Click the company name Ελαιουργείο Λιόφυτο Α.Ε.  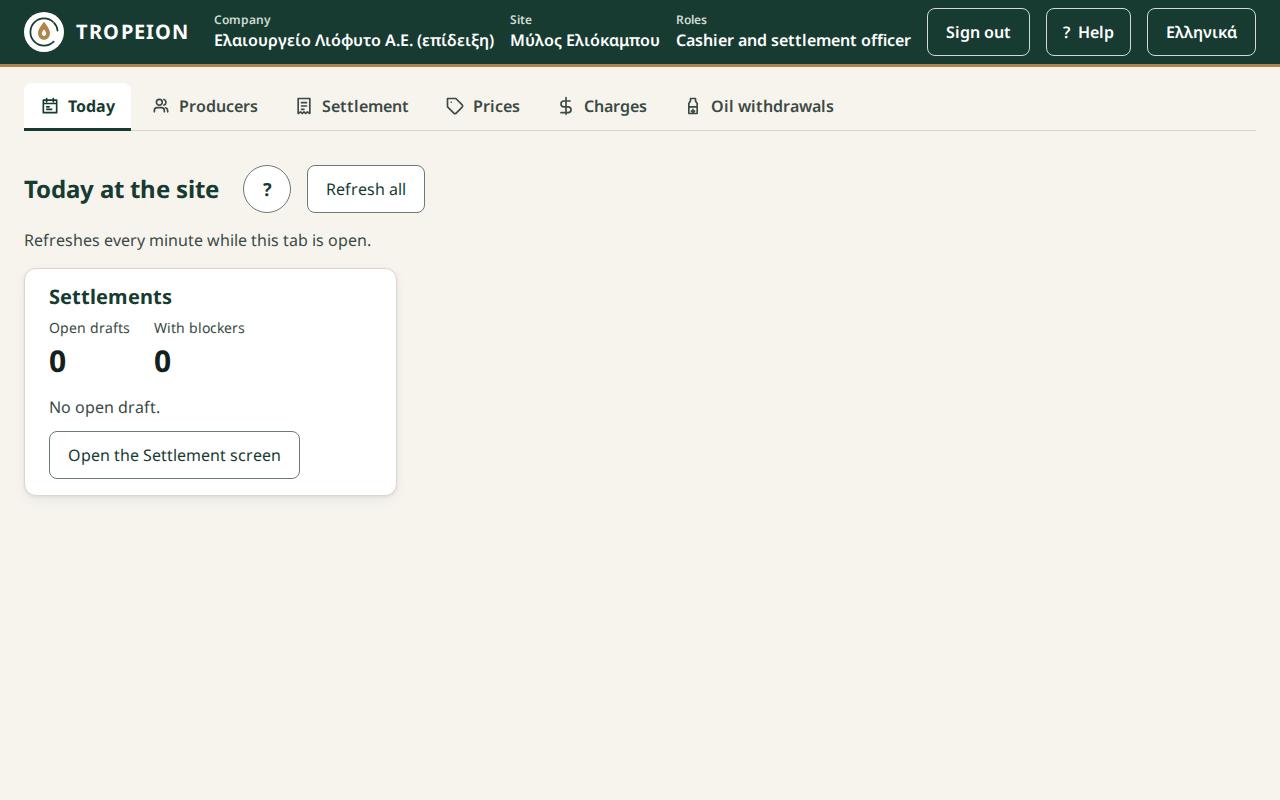[x=354, y=41]
